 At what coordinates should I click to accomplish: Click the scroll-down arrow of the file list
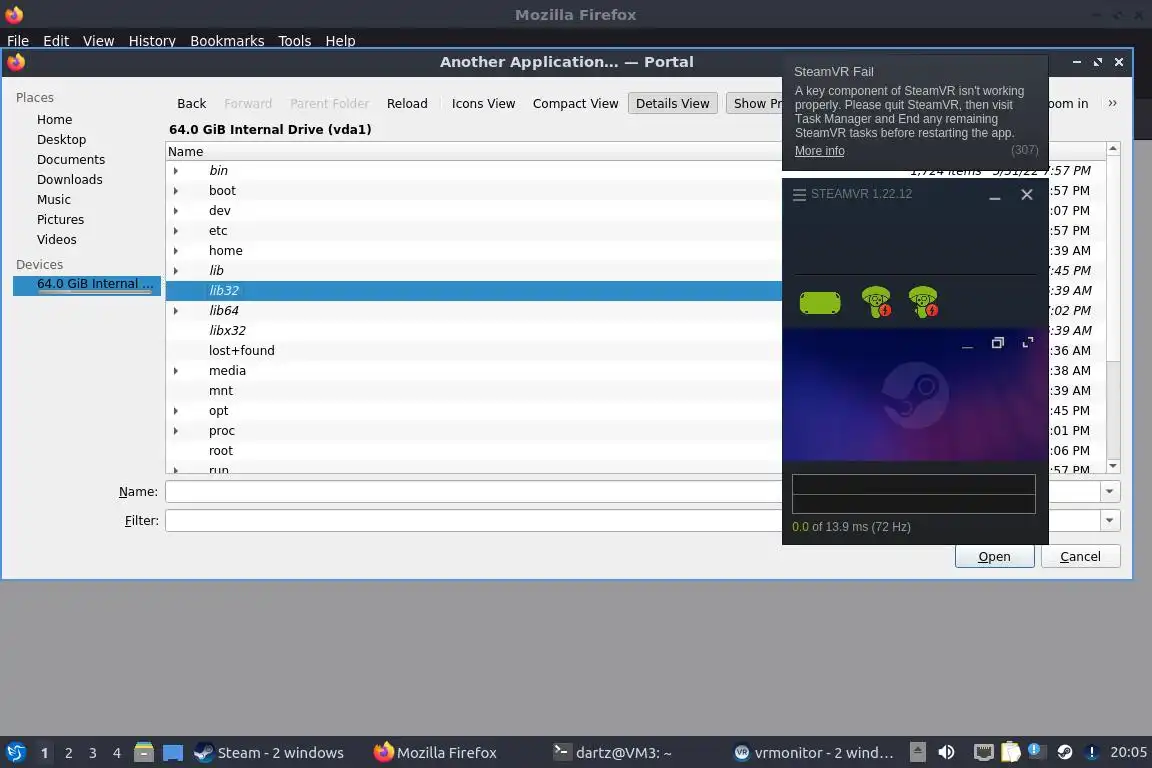pyautogui.click(x=1113, y=466)
